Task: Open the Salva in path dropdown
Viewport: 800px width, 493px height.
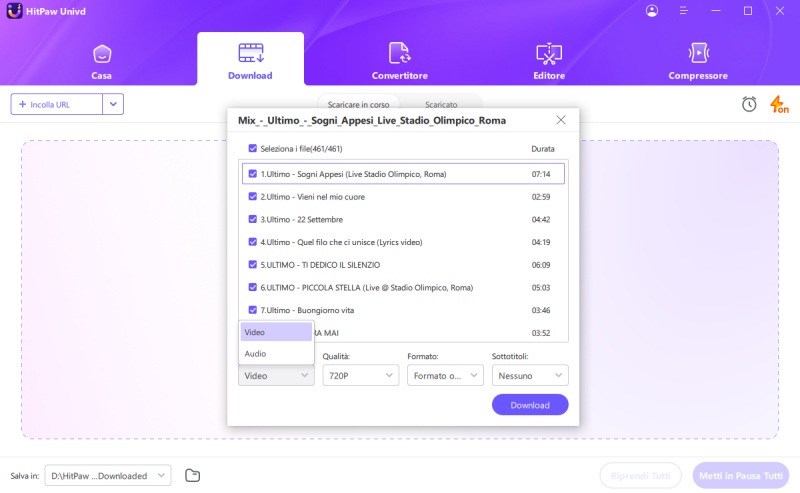Action: point(108,475)
